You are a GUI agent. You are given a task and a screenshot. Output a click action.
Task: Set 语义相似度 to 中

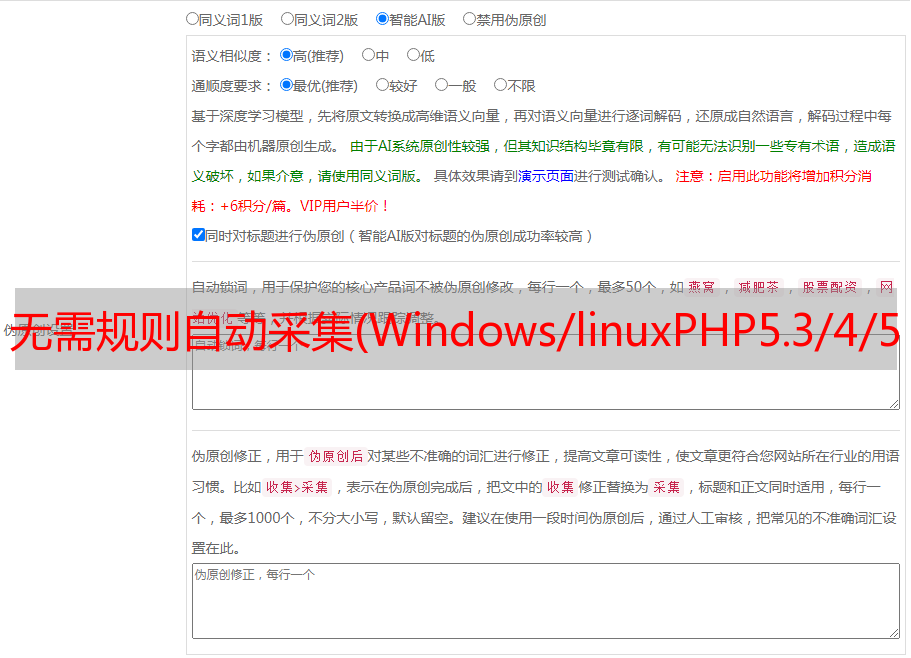pos(368,55)
